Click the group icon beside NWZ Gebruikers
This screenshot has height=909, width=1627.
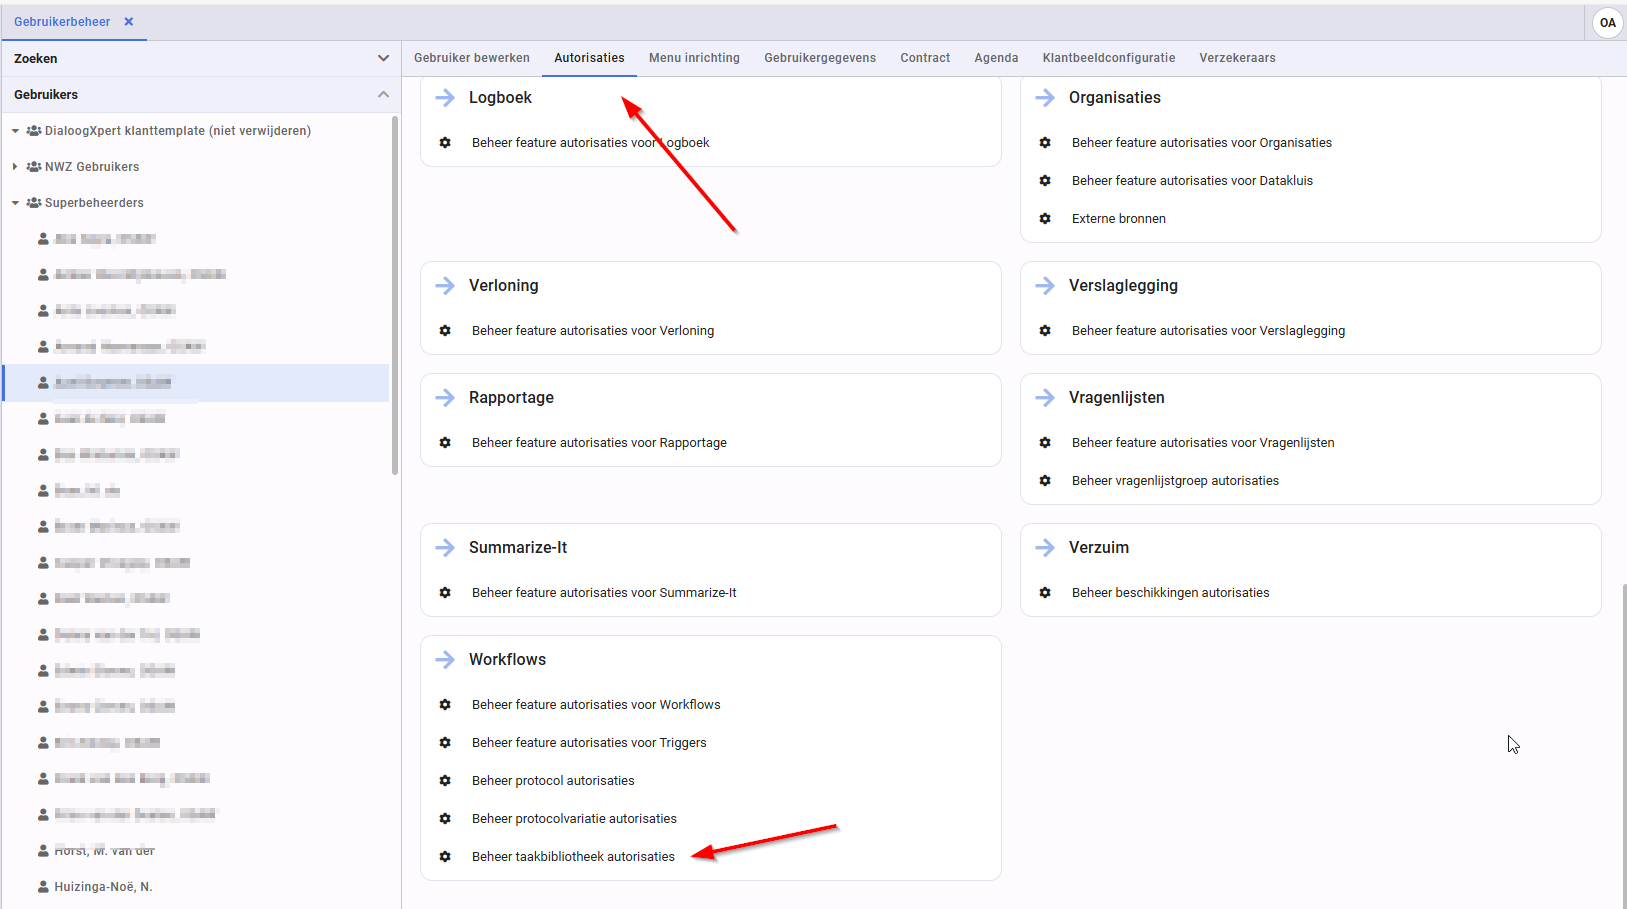coord(34,167)
